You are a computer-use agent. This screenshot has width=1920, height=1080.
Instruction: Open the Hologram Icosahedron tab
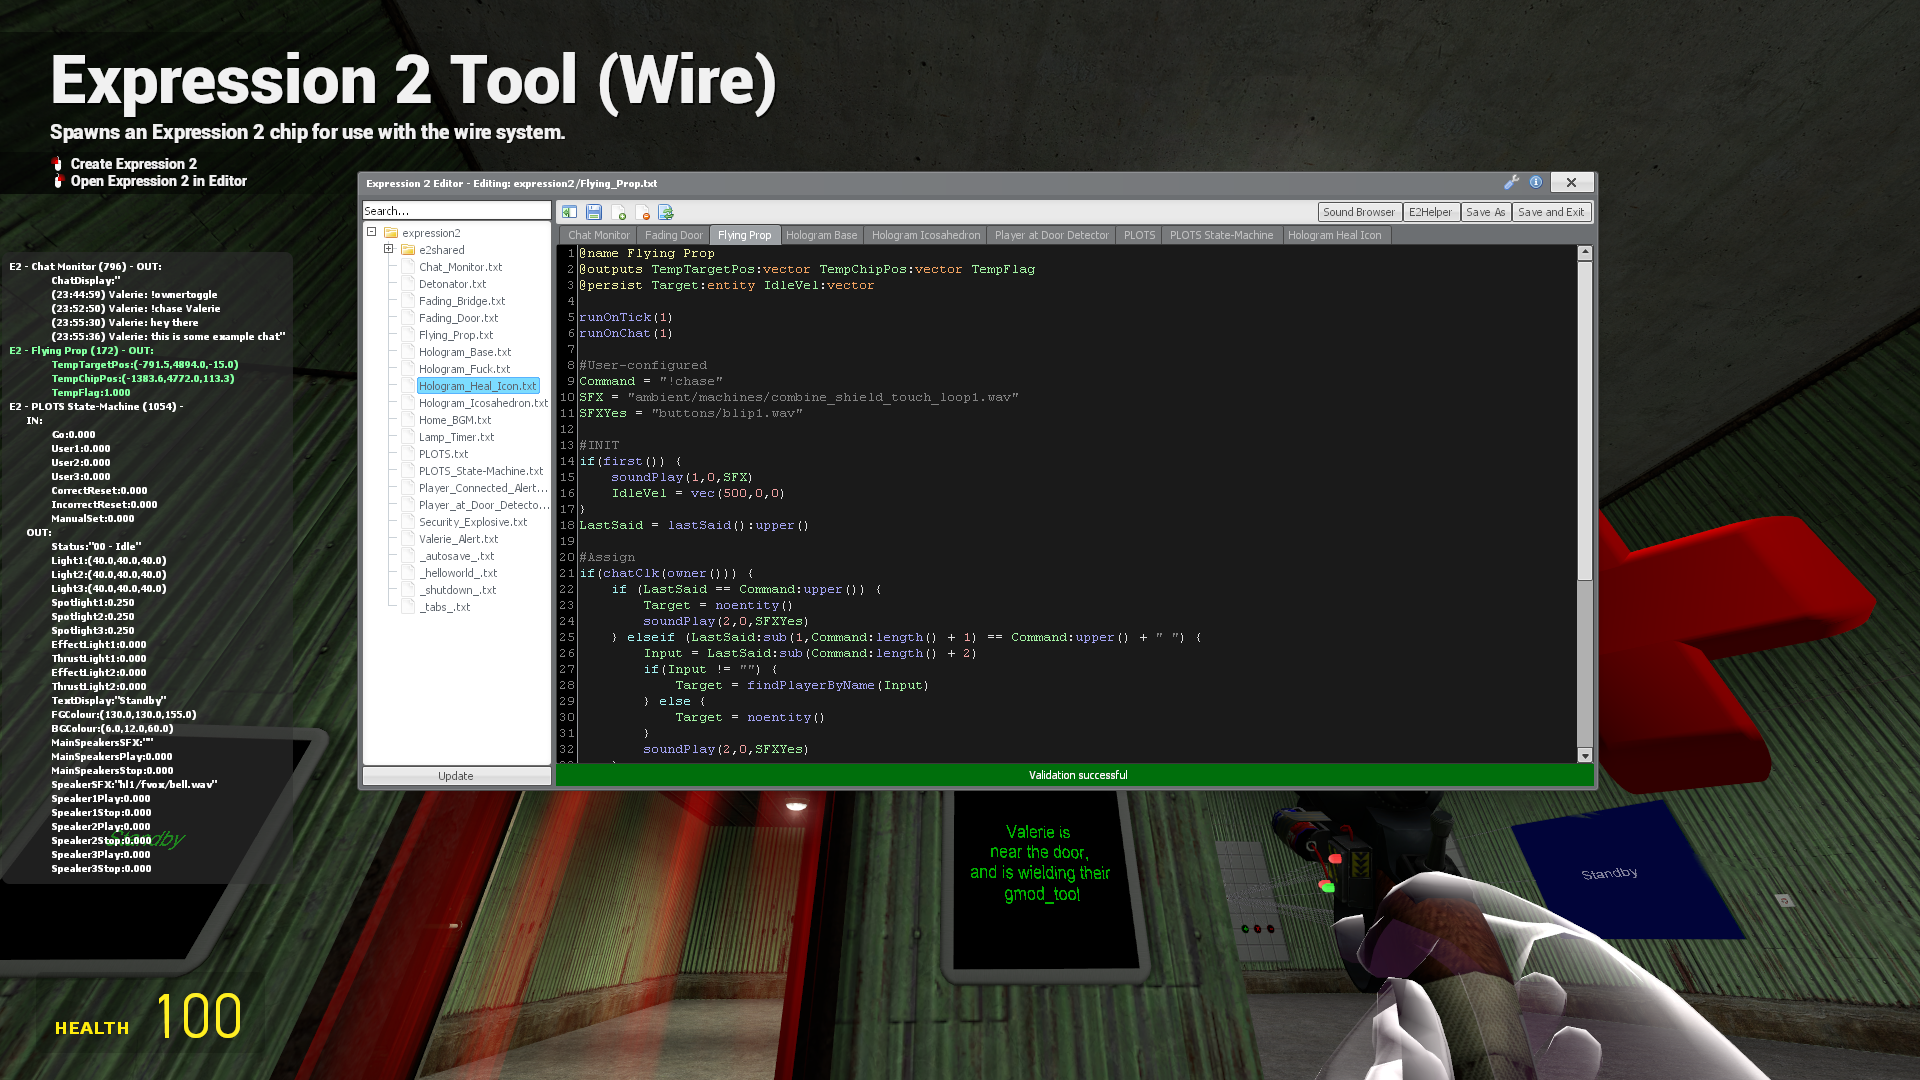925,235
